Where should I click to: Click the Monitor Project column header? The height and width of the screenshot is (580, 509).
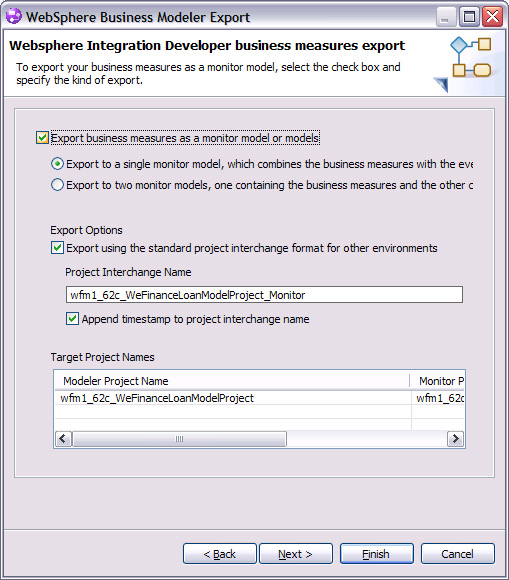(438, 381)
